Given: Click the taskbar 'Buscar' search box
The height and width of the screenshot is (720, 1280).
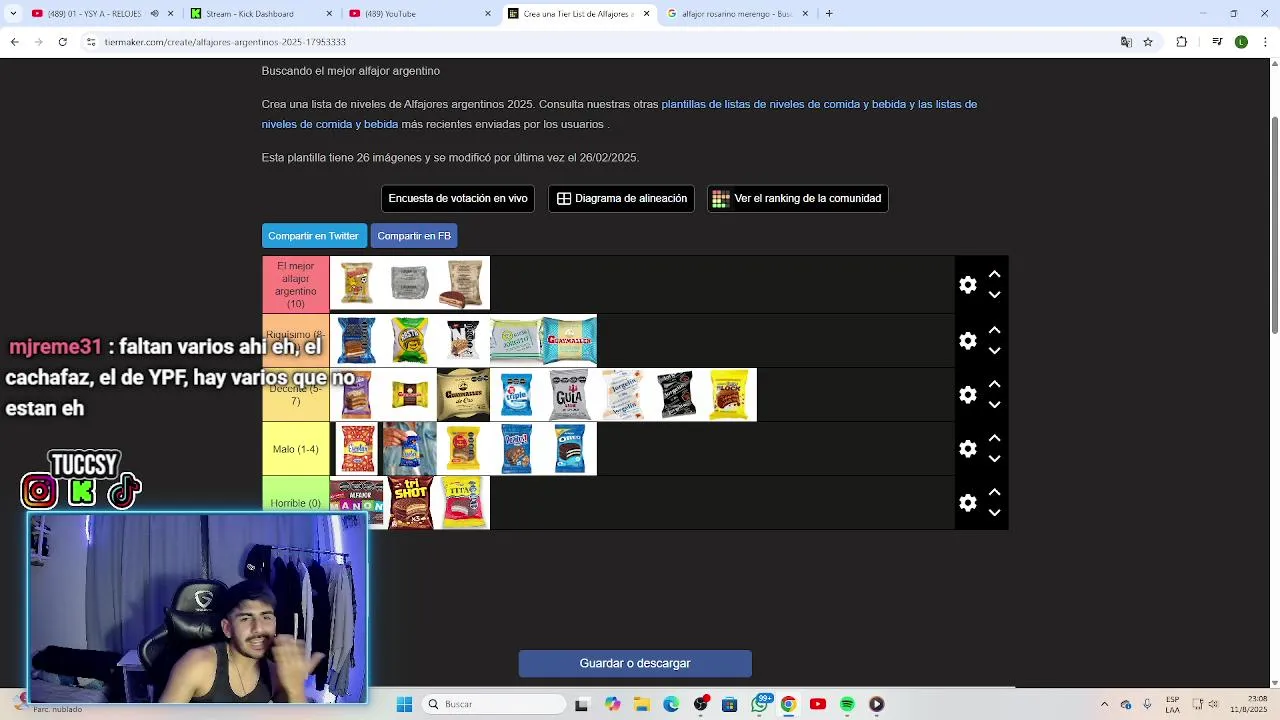Looking at the screenshot, I should 494,704.
